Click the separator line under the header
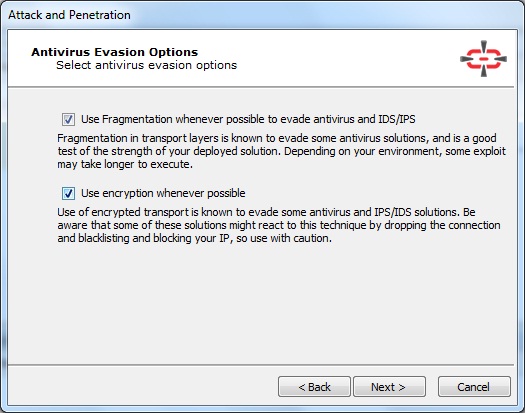 point(261,87)
